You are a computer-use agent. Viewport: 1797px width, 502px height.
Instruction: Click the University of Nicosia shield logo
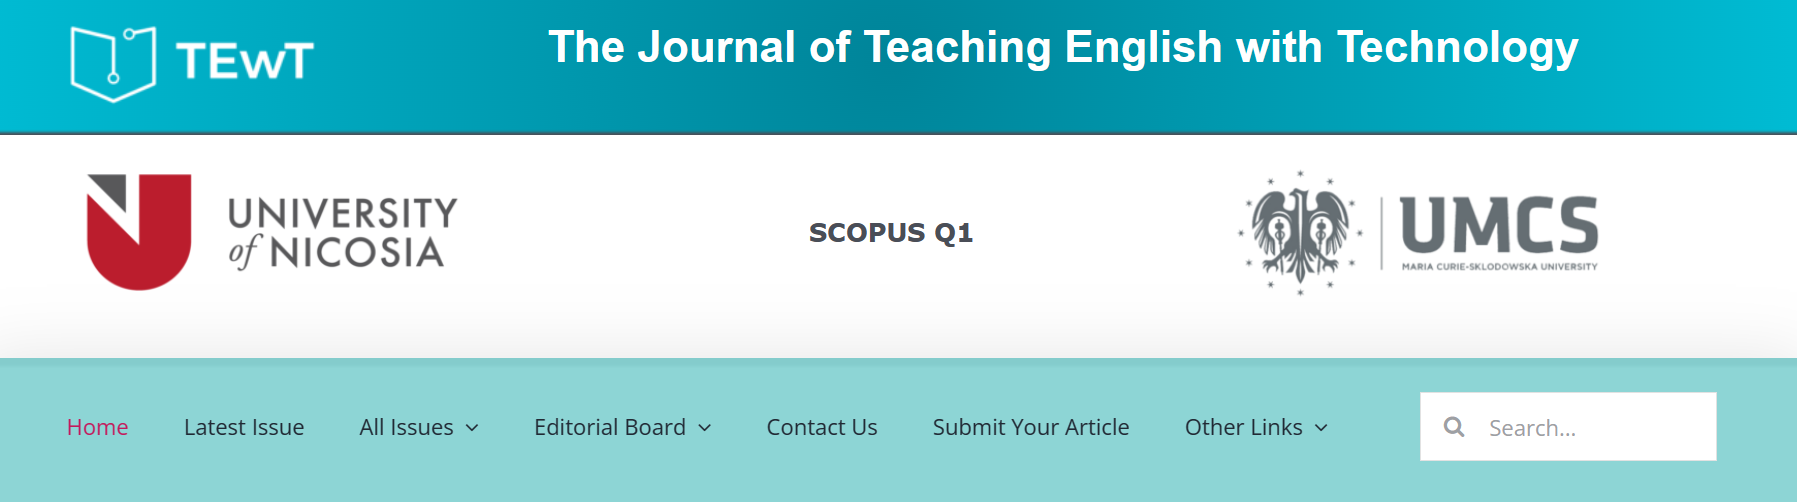pos(139,232)
